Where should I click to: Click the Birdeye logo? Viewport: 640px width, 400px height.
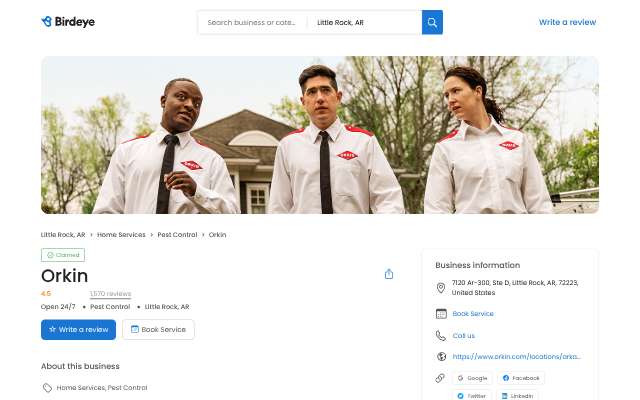68,22
